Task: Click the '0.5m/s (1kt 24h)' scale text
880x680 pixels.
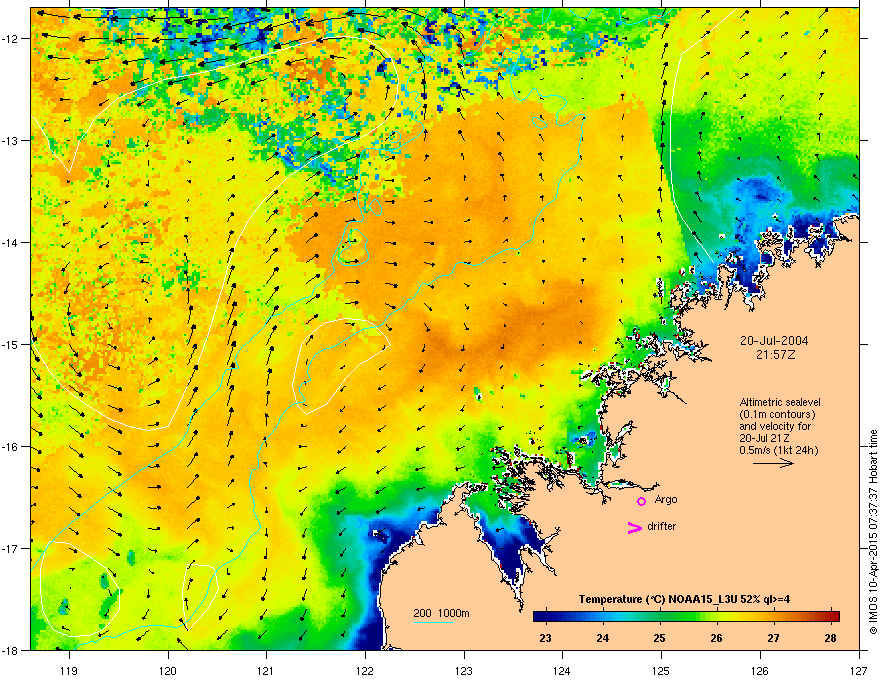Action: point(778,450)
